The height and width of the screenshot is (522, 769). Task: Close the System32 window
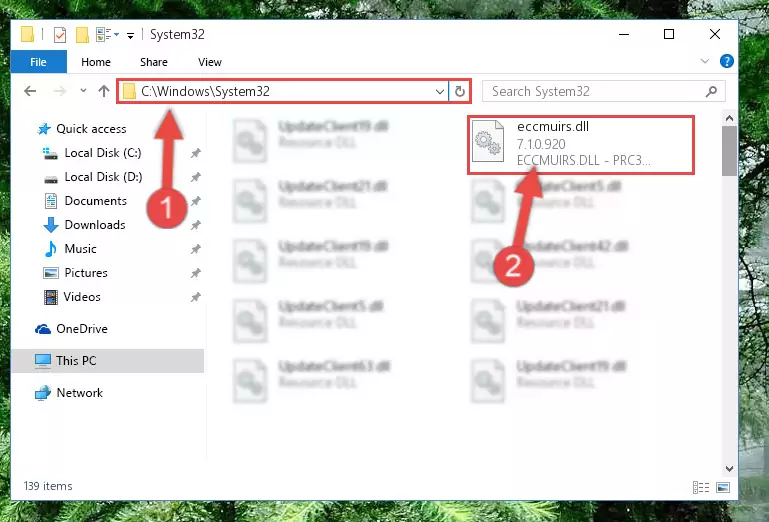pyautogui.click(x=715, y=34)
